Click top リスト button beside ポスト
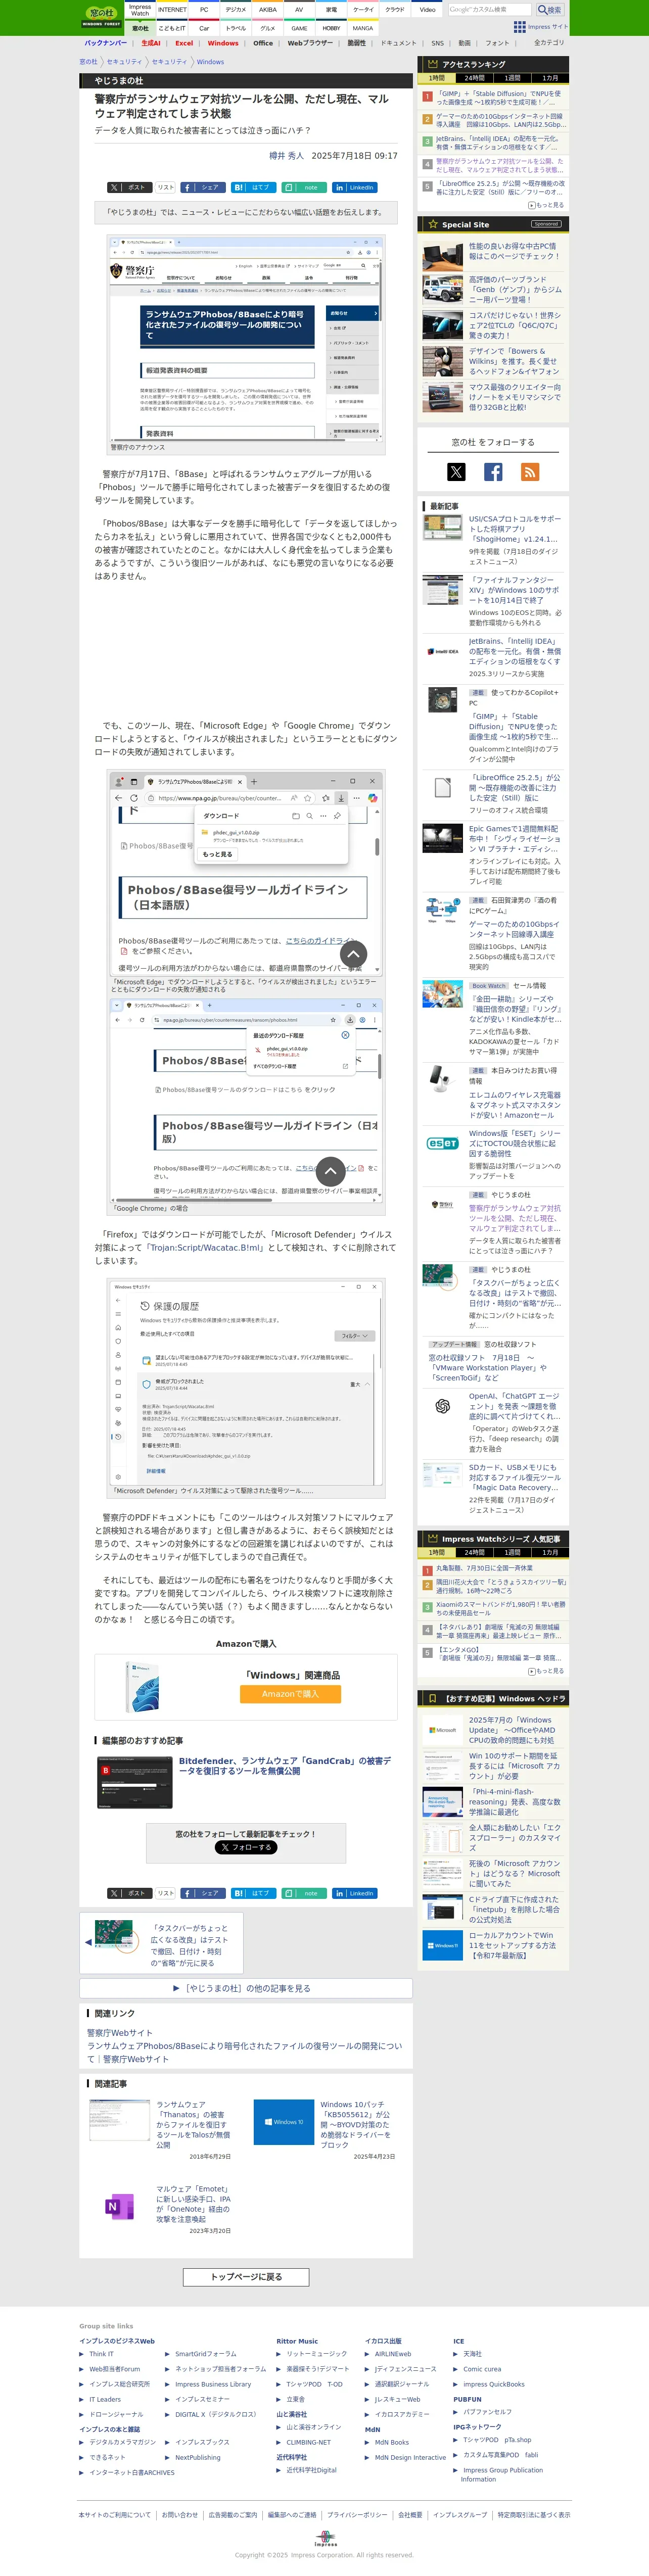Viewport: 649px width, 2576px height. [x=166, y=187]
